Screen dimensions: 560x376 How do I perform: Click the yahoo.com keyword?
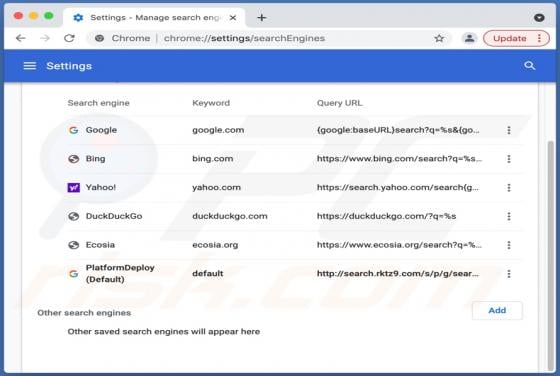(216, 187)
